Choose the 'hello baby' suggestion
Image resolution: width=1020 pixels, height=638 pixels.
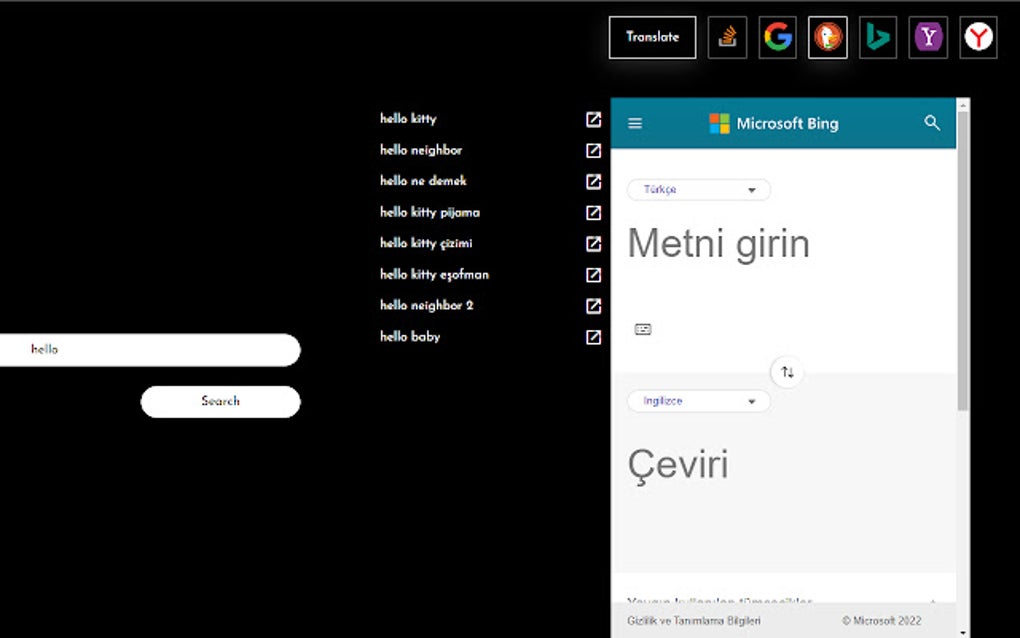410,336
